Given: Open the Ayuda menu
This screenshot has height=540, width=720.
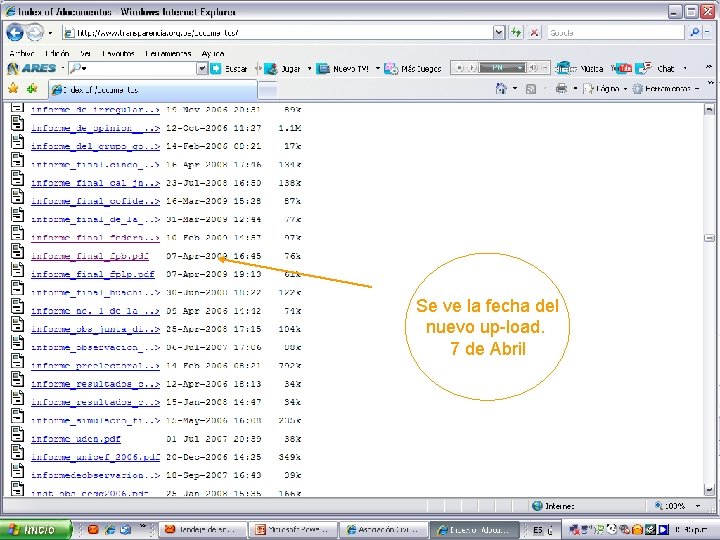Looking at the screenshot, I should pyautogui.click(x=212, y=52).
